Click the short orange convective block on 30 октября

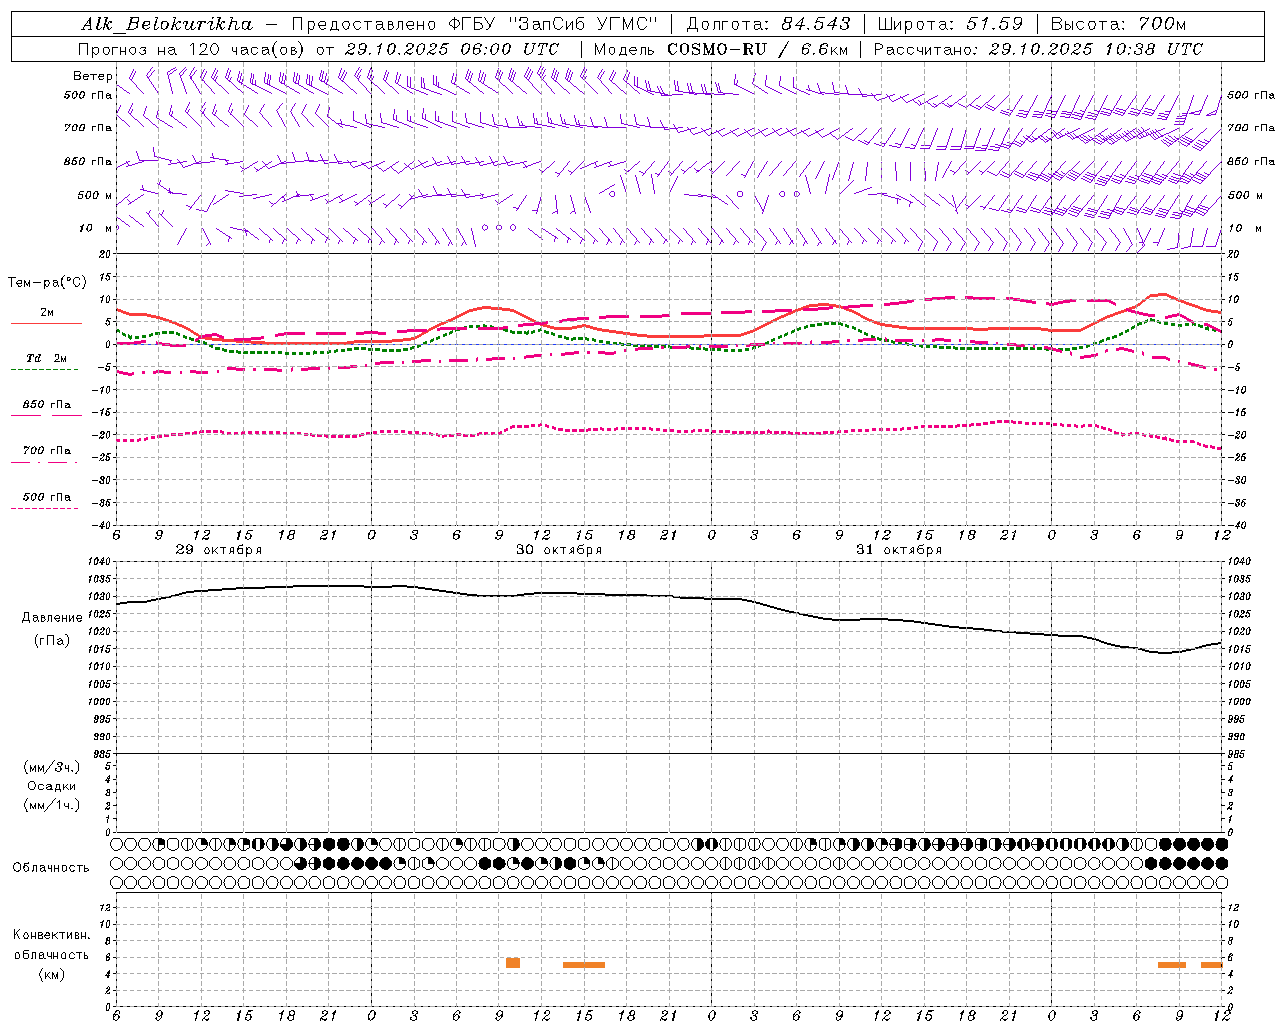click(x=513, y=963)
